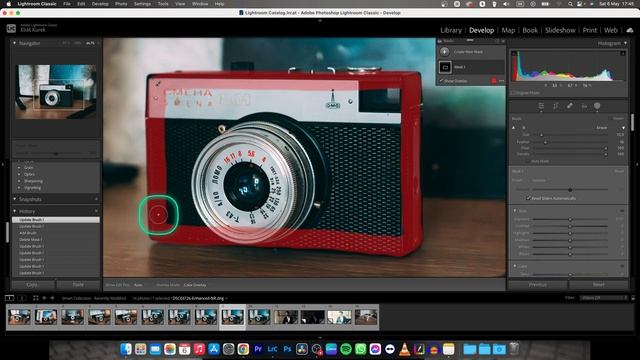The width and height of the screenshot is (640, 360).
Task: Click the main window display icon in filmstrip bar
Action: pos(9,298)
